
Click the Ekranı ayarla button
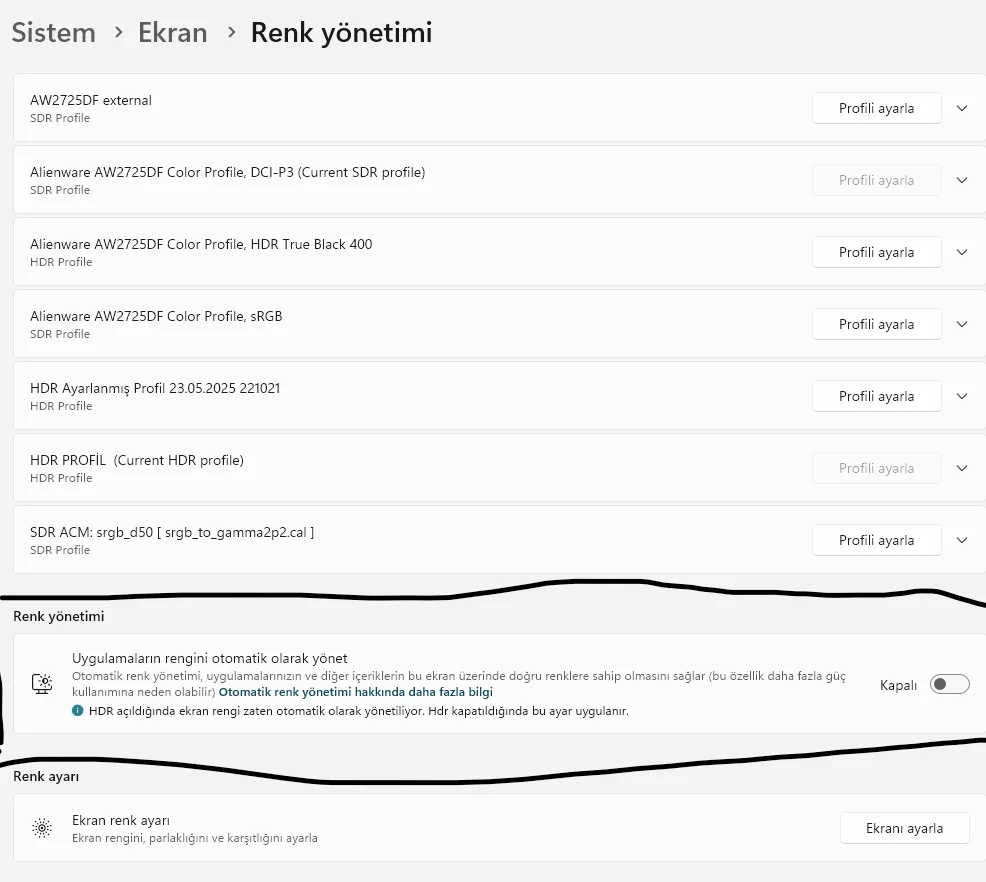click(x=904, y=829)
